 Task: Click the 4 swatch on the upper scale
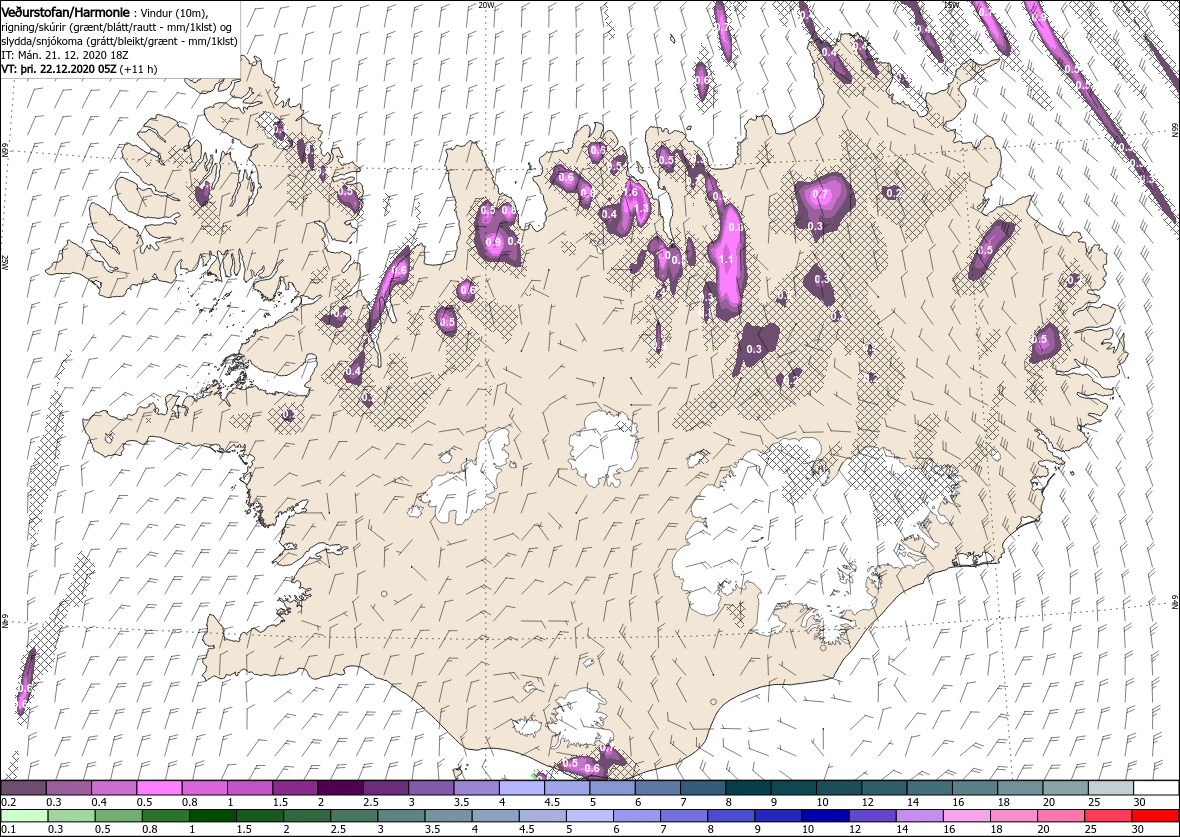coord(522,788)
